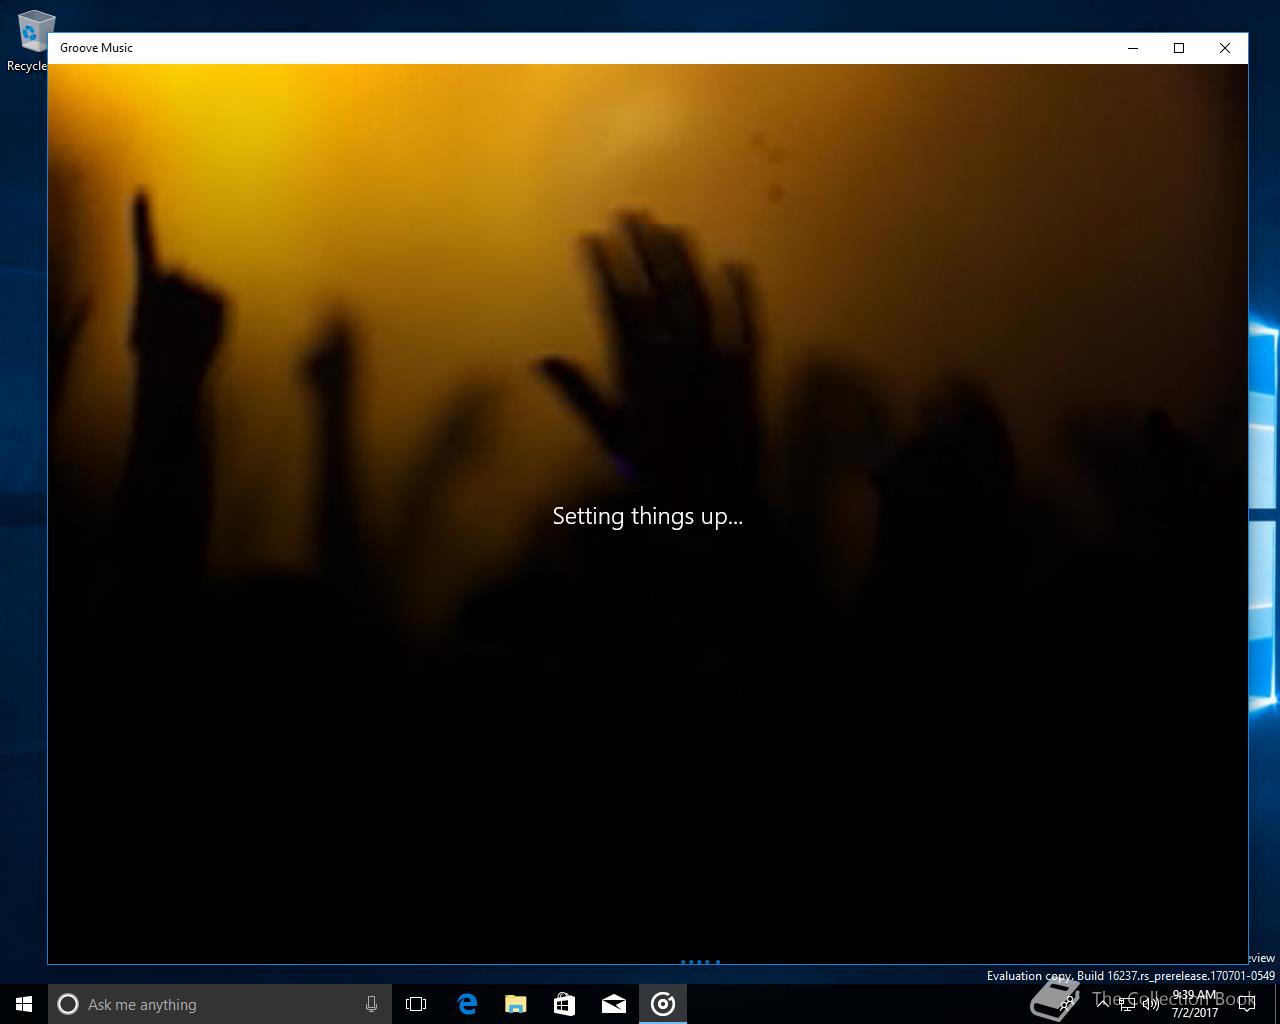Open the Recycle Bin desktop icon
The height and width of the screenshot is (1024, 1280).
[x=30, y=40]
